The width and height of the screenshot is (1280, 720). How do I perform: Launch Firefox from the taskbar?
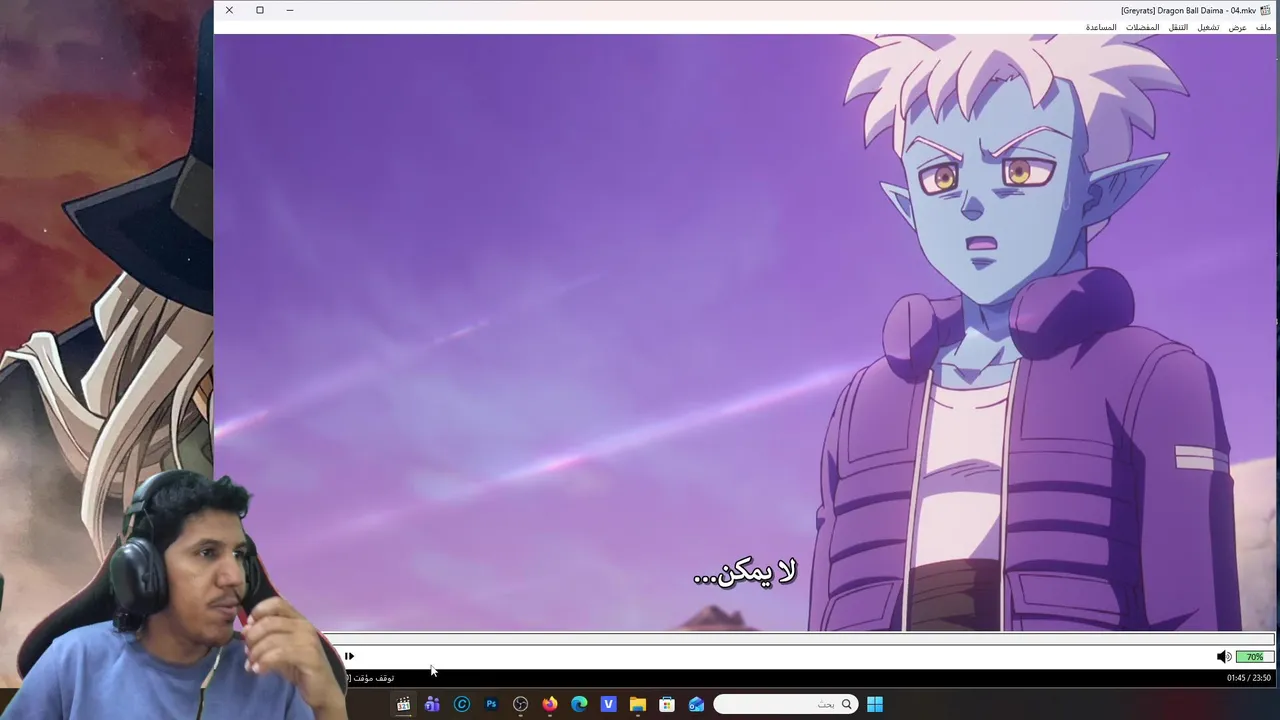point(550,704)
